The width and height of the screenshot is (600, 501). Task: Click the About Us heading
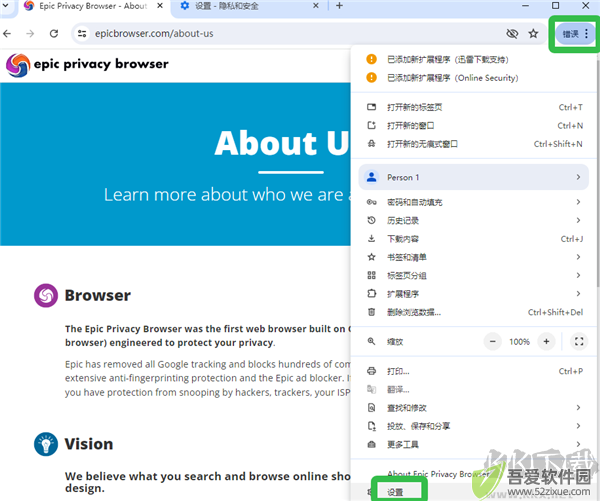tap(282, 143)
